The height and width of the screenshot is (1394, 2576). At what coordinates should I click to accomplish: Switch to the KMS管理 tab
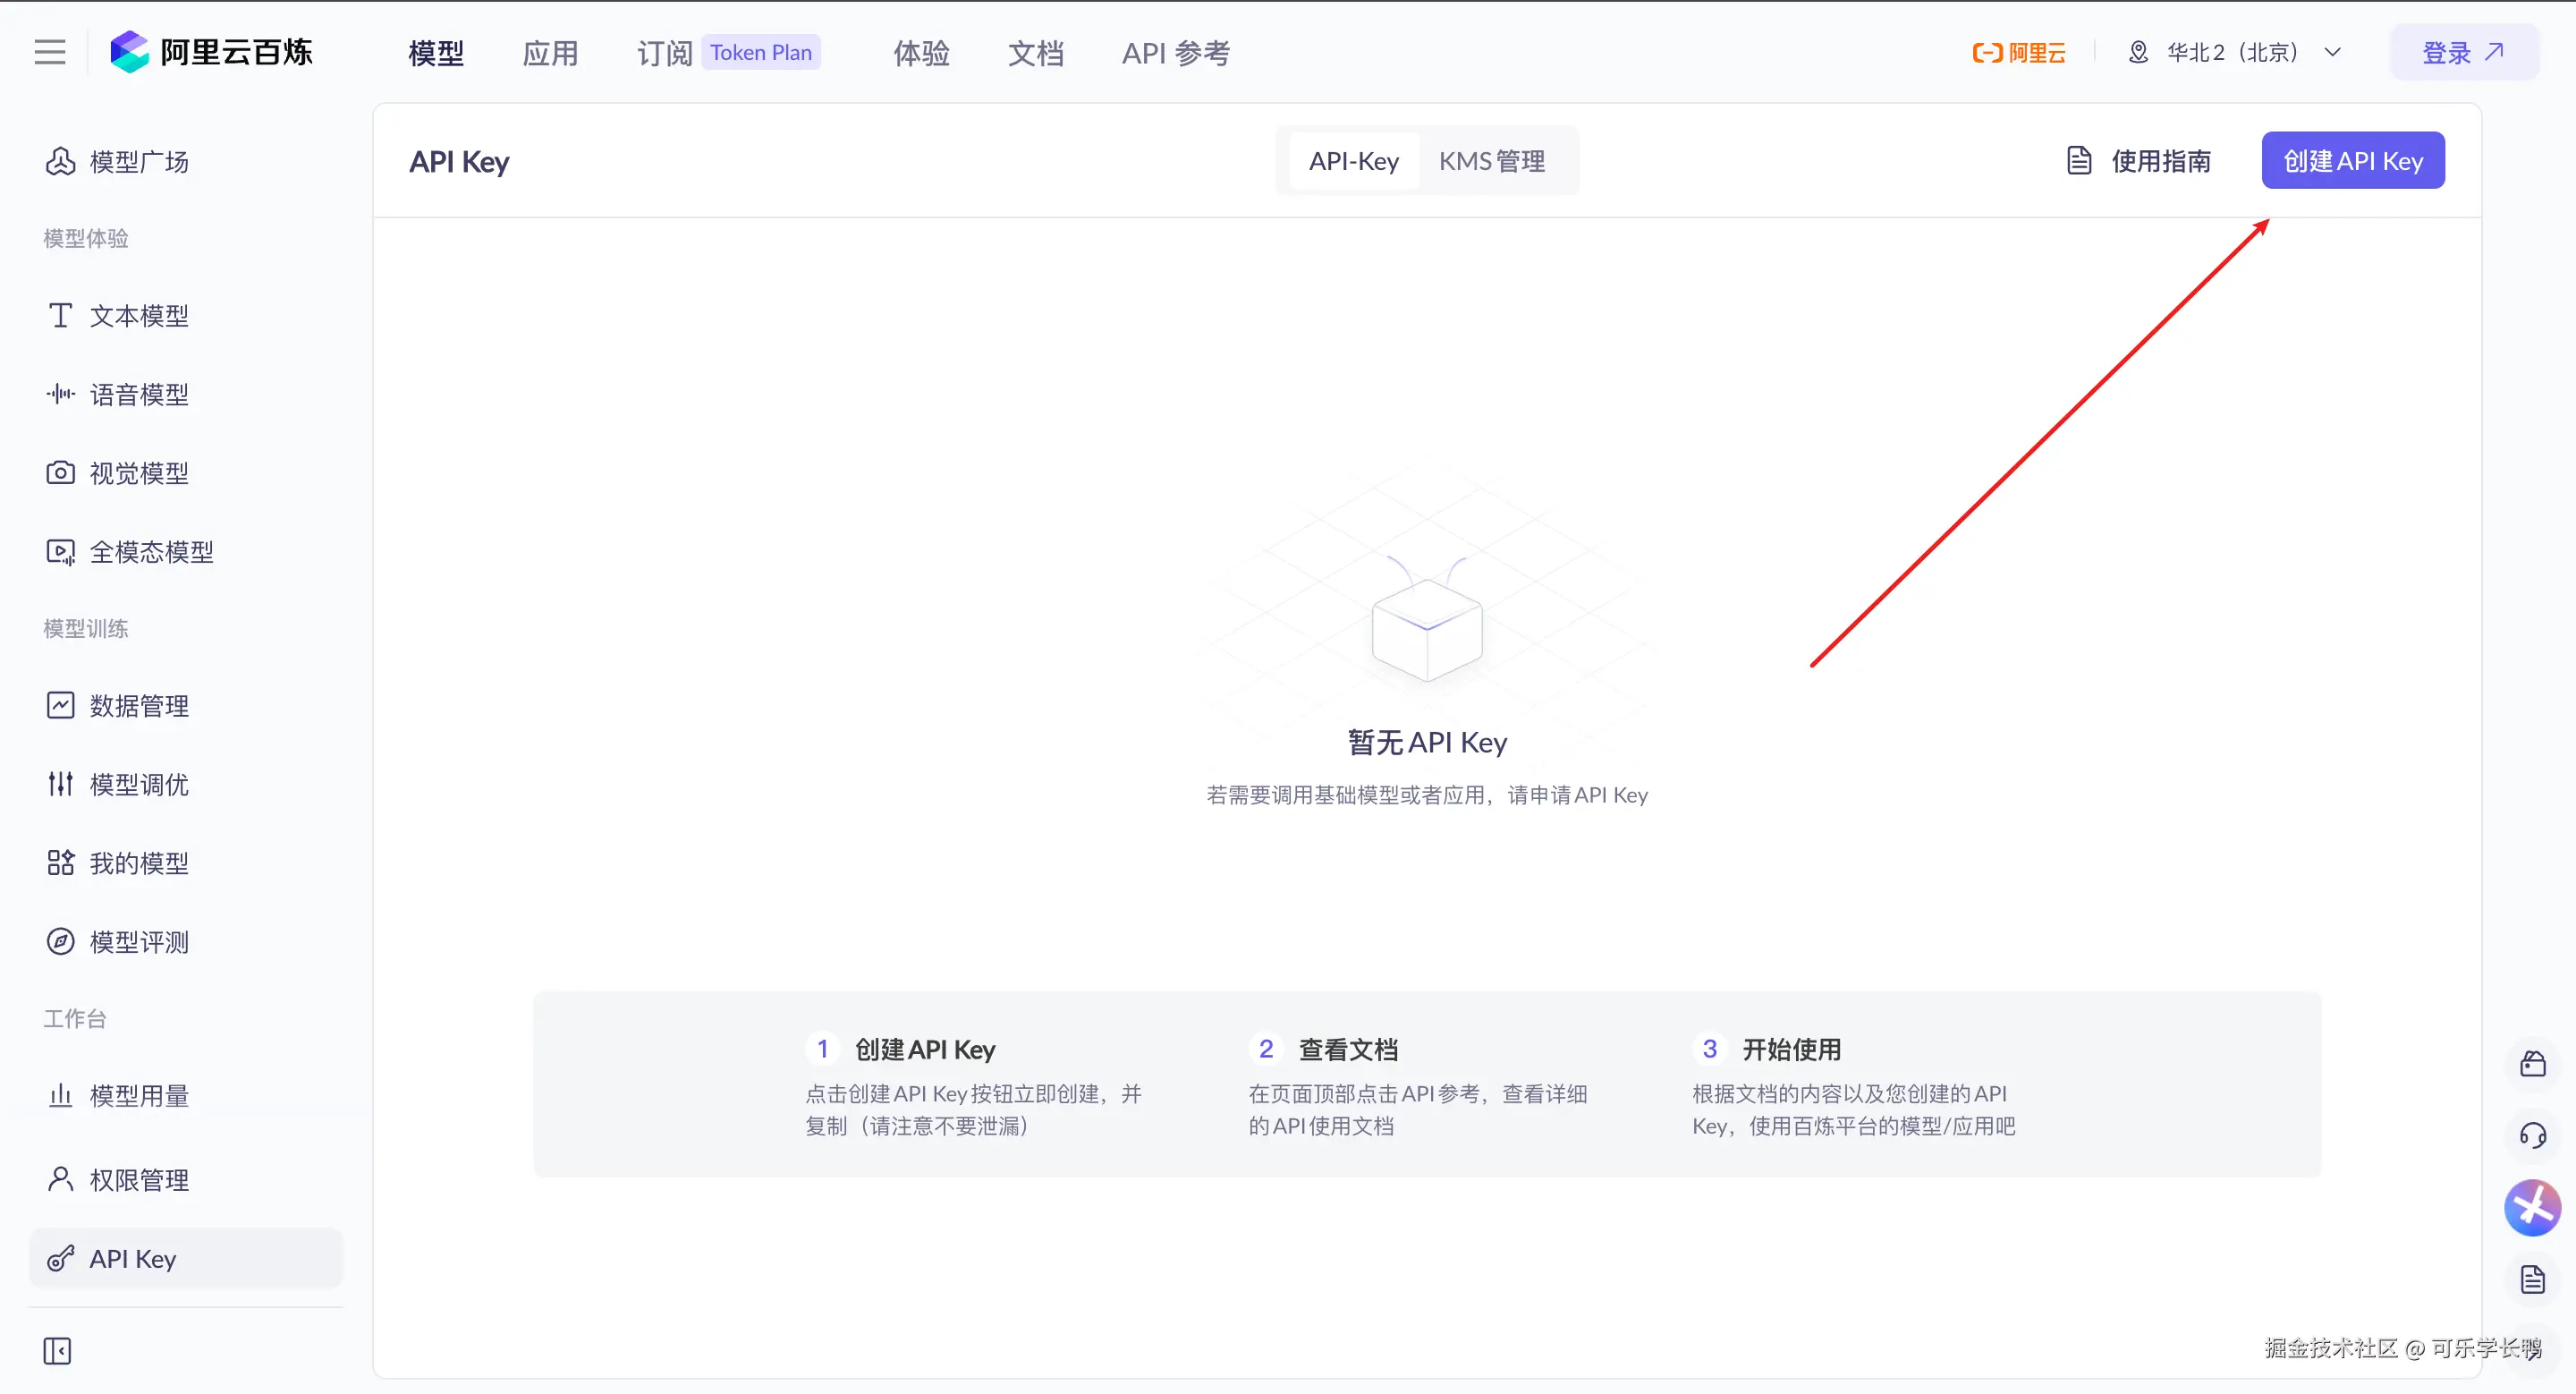tap(1492, 160)
